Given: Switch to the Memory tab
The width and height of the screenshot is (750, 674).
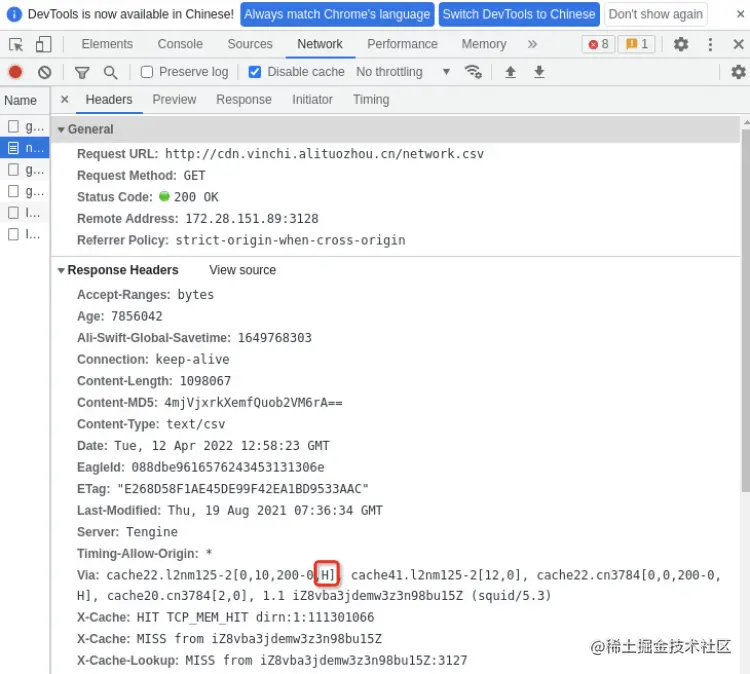Looking at the screenshot, I should 484,44.
